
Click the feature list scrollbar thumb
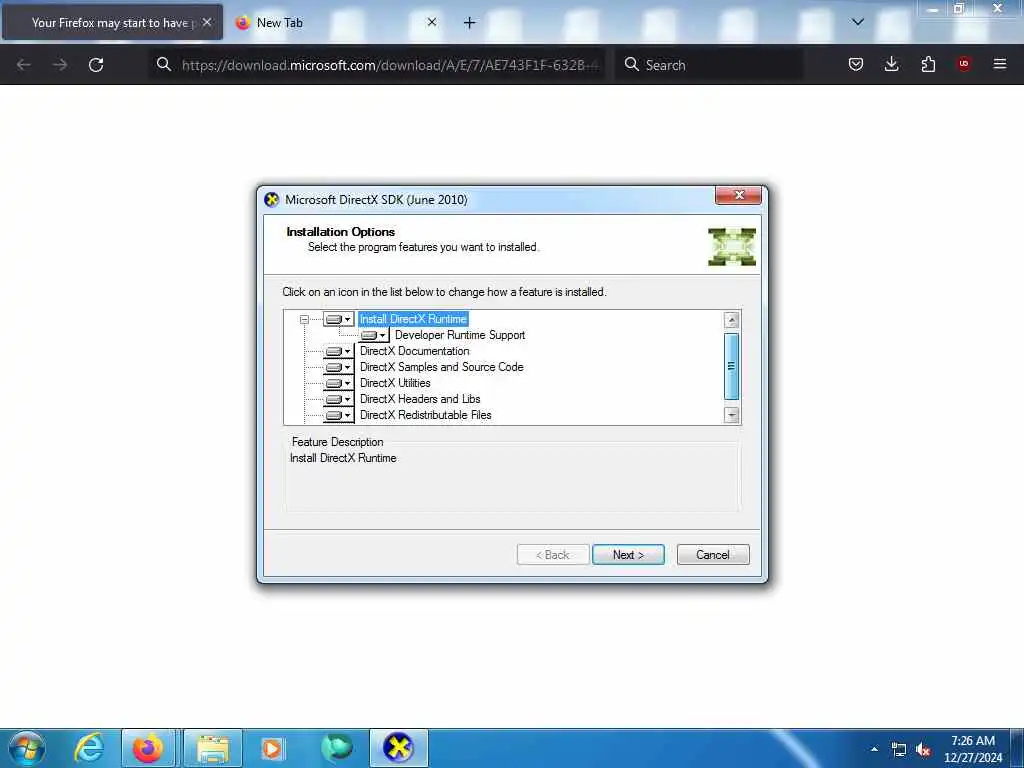(731, 366)
